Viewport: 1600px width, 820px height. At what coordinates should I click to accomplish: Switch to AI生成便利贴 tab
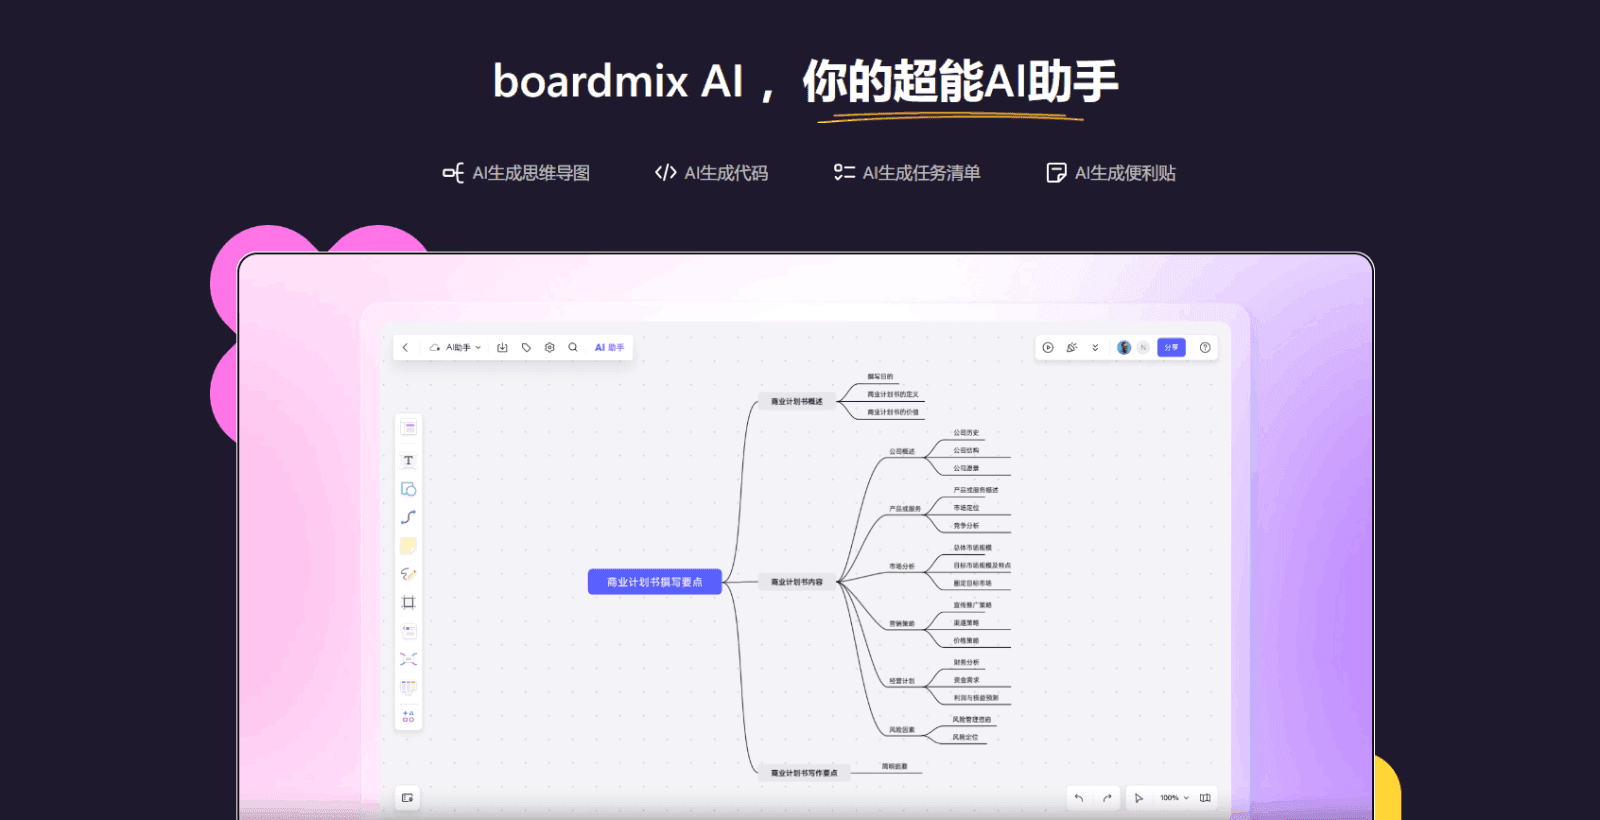1110,173
